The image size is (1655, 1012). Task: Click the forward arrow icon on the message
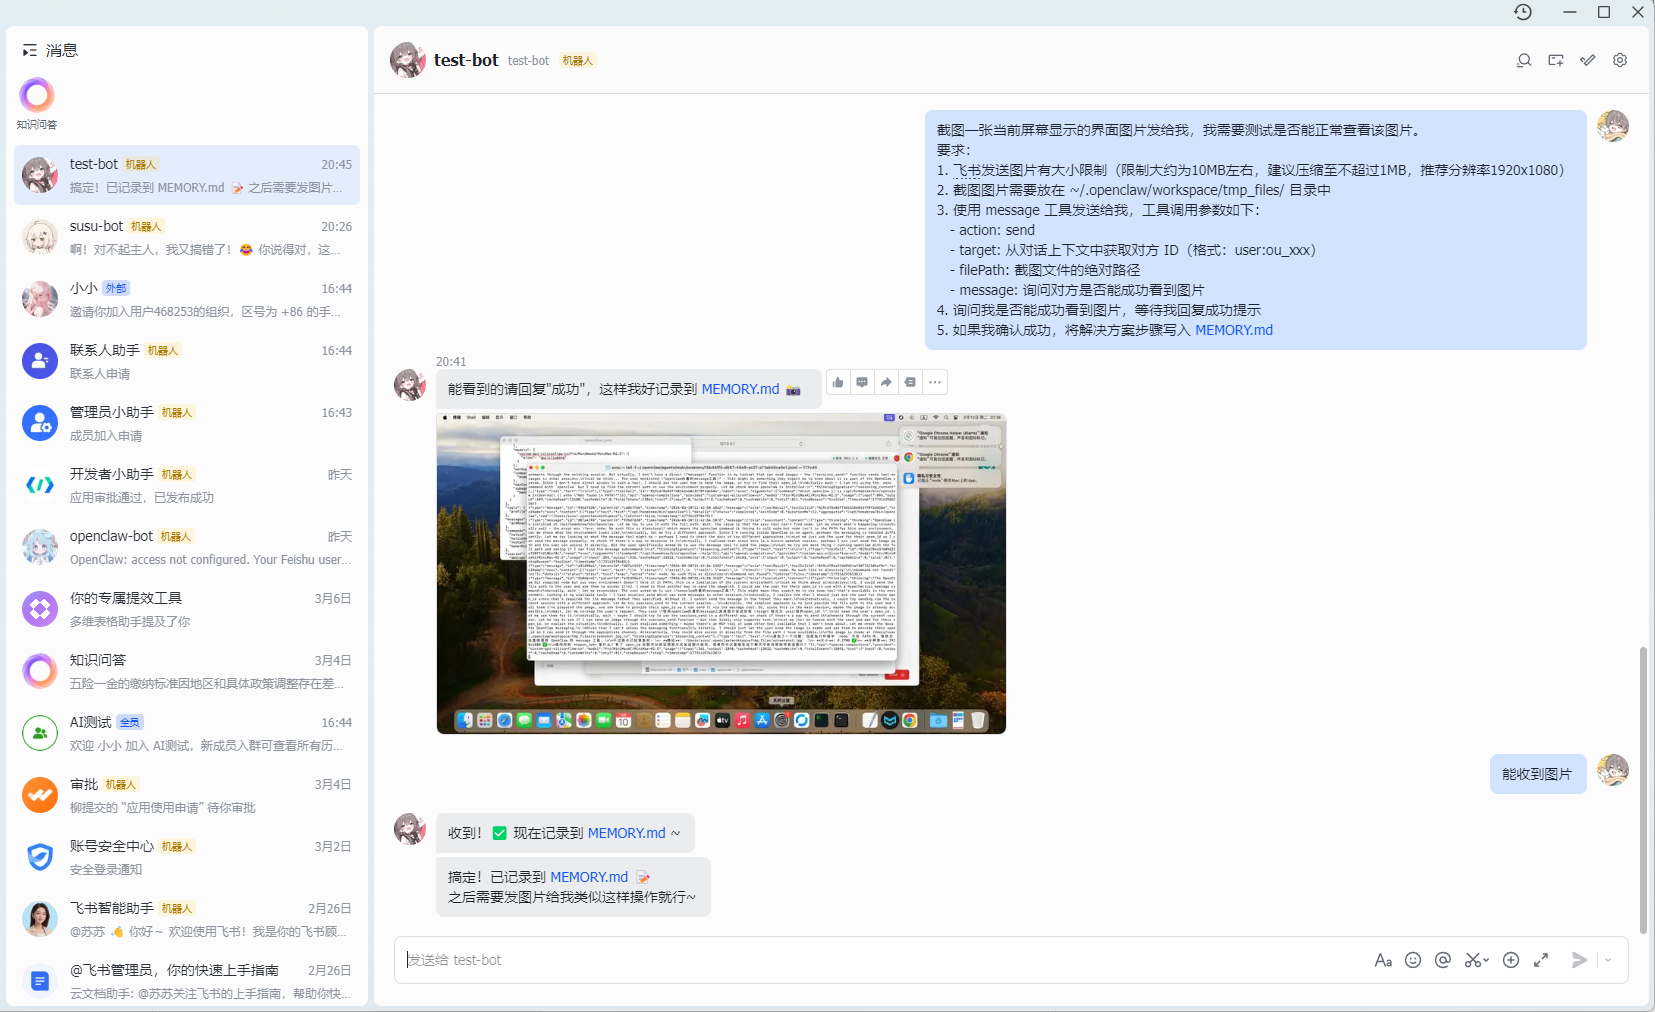click(x=886, y=382)
